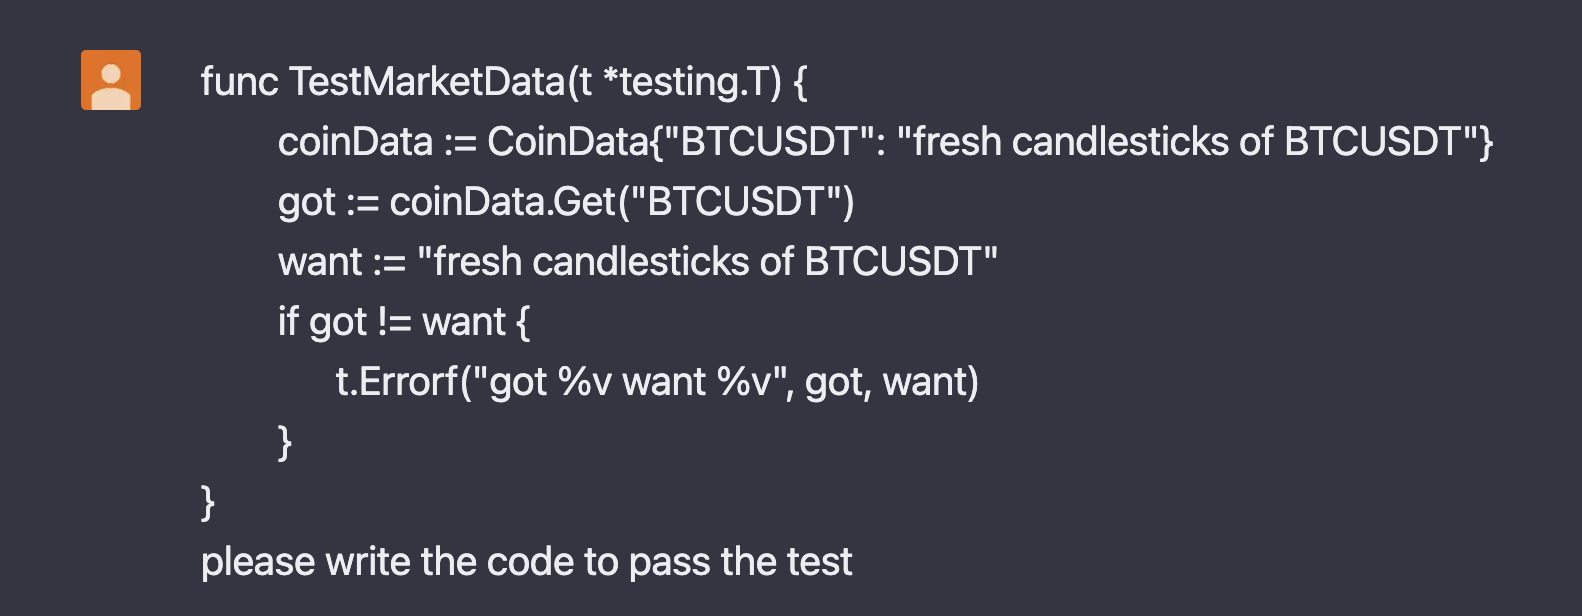Click the words 'pass the test'
This screenshot has width=1582, height=616.
coord(741,562)
